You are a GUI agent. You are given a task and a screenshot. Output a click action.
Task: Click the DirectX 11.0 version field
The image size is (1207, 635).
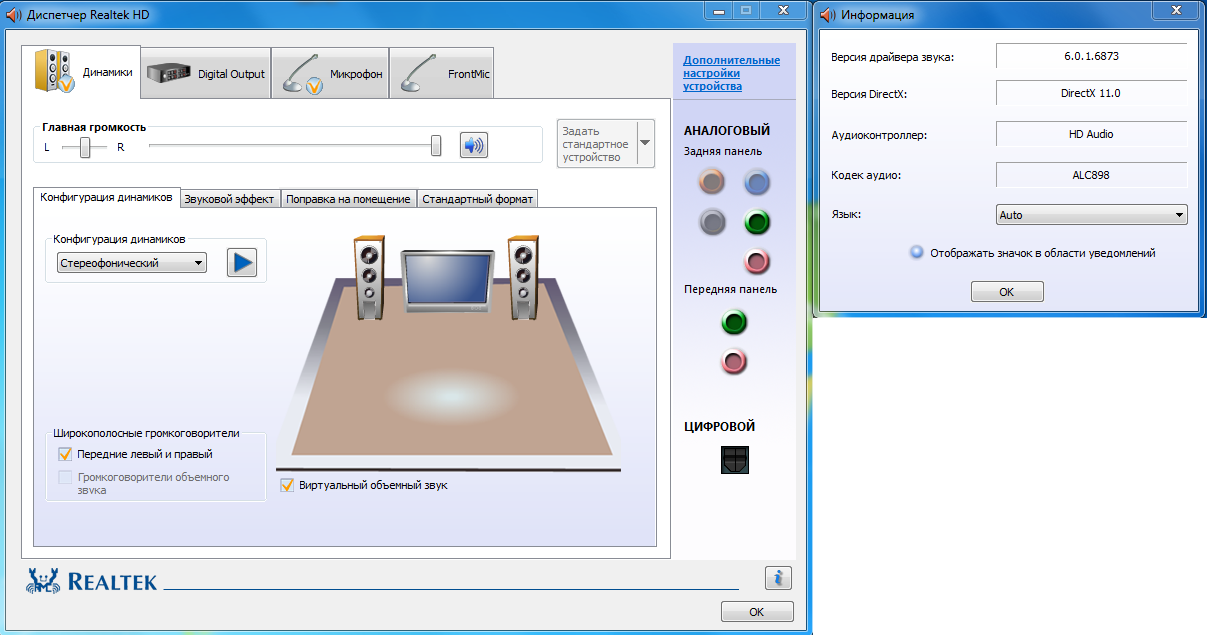1092,93
